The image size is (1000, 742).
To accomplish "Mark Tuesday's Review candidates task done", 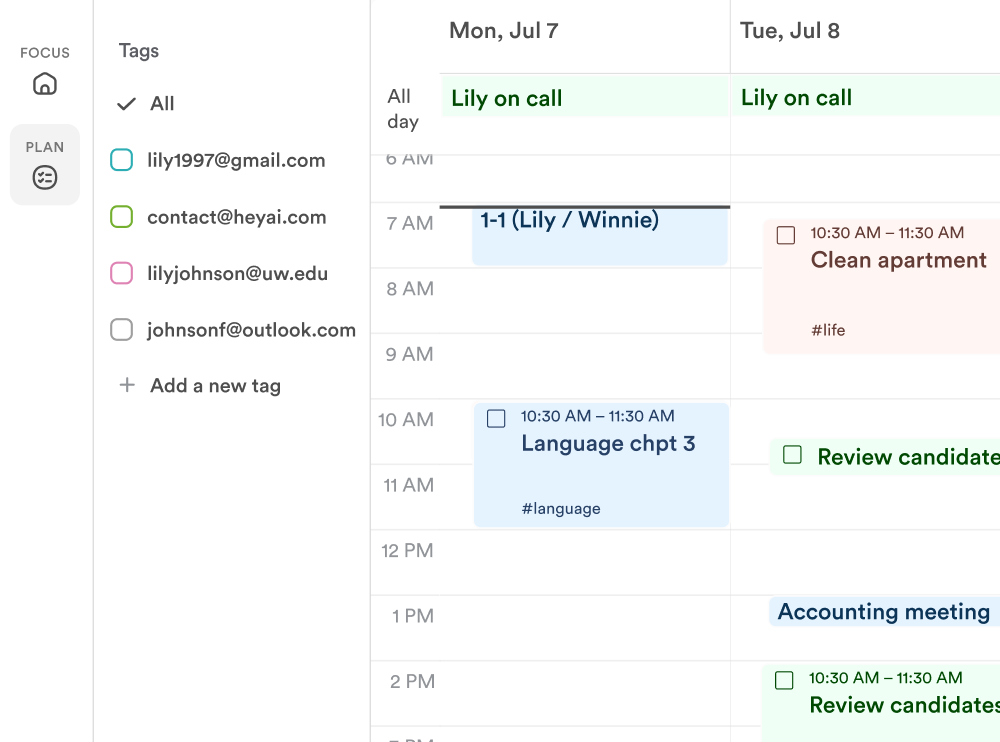I will click(784, 680).
